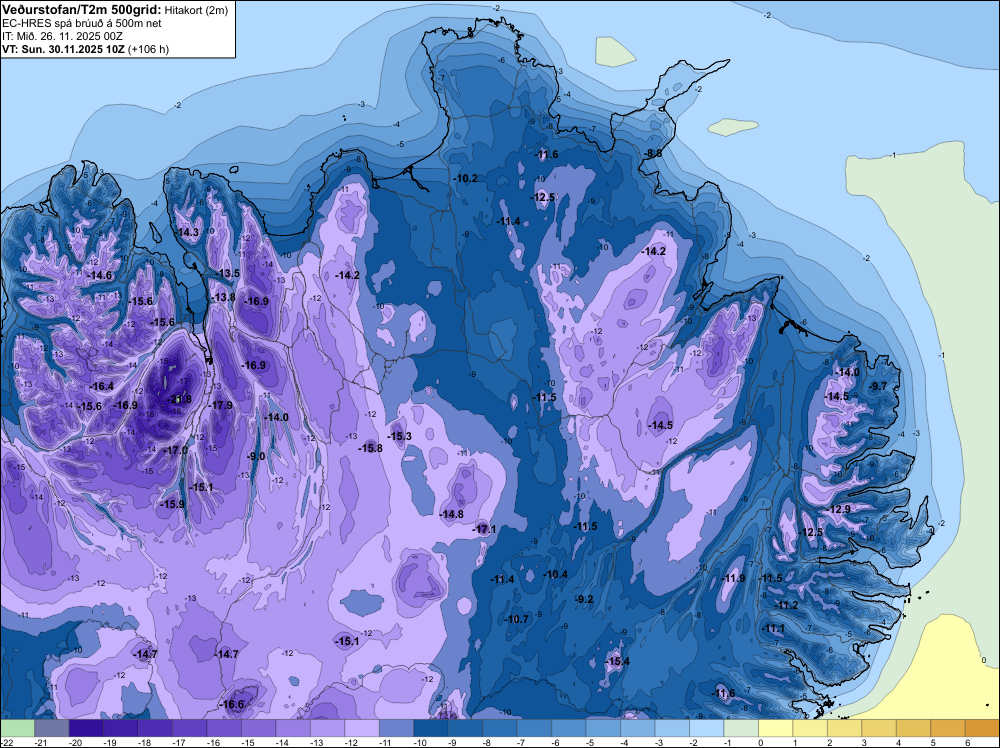Click the 'Veðurstofan/T2m 500grid' title text
The height and width of the screenshot is (748, 1000).
coord(81,10)
